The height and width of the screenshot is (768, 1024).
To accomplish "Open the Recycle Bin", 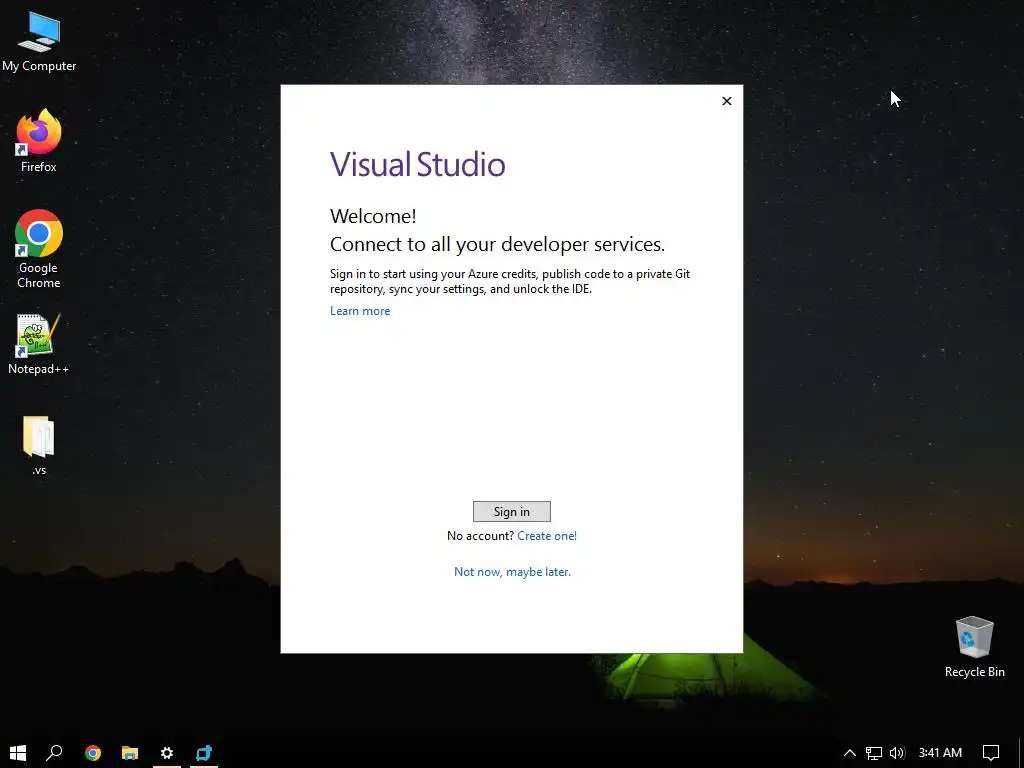I will pos(974,647).
